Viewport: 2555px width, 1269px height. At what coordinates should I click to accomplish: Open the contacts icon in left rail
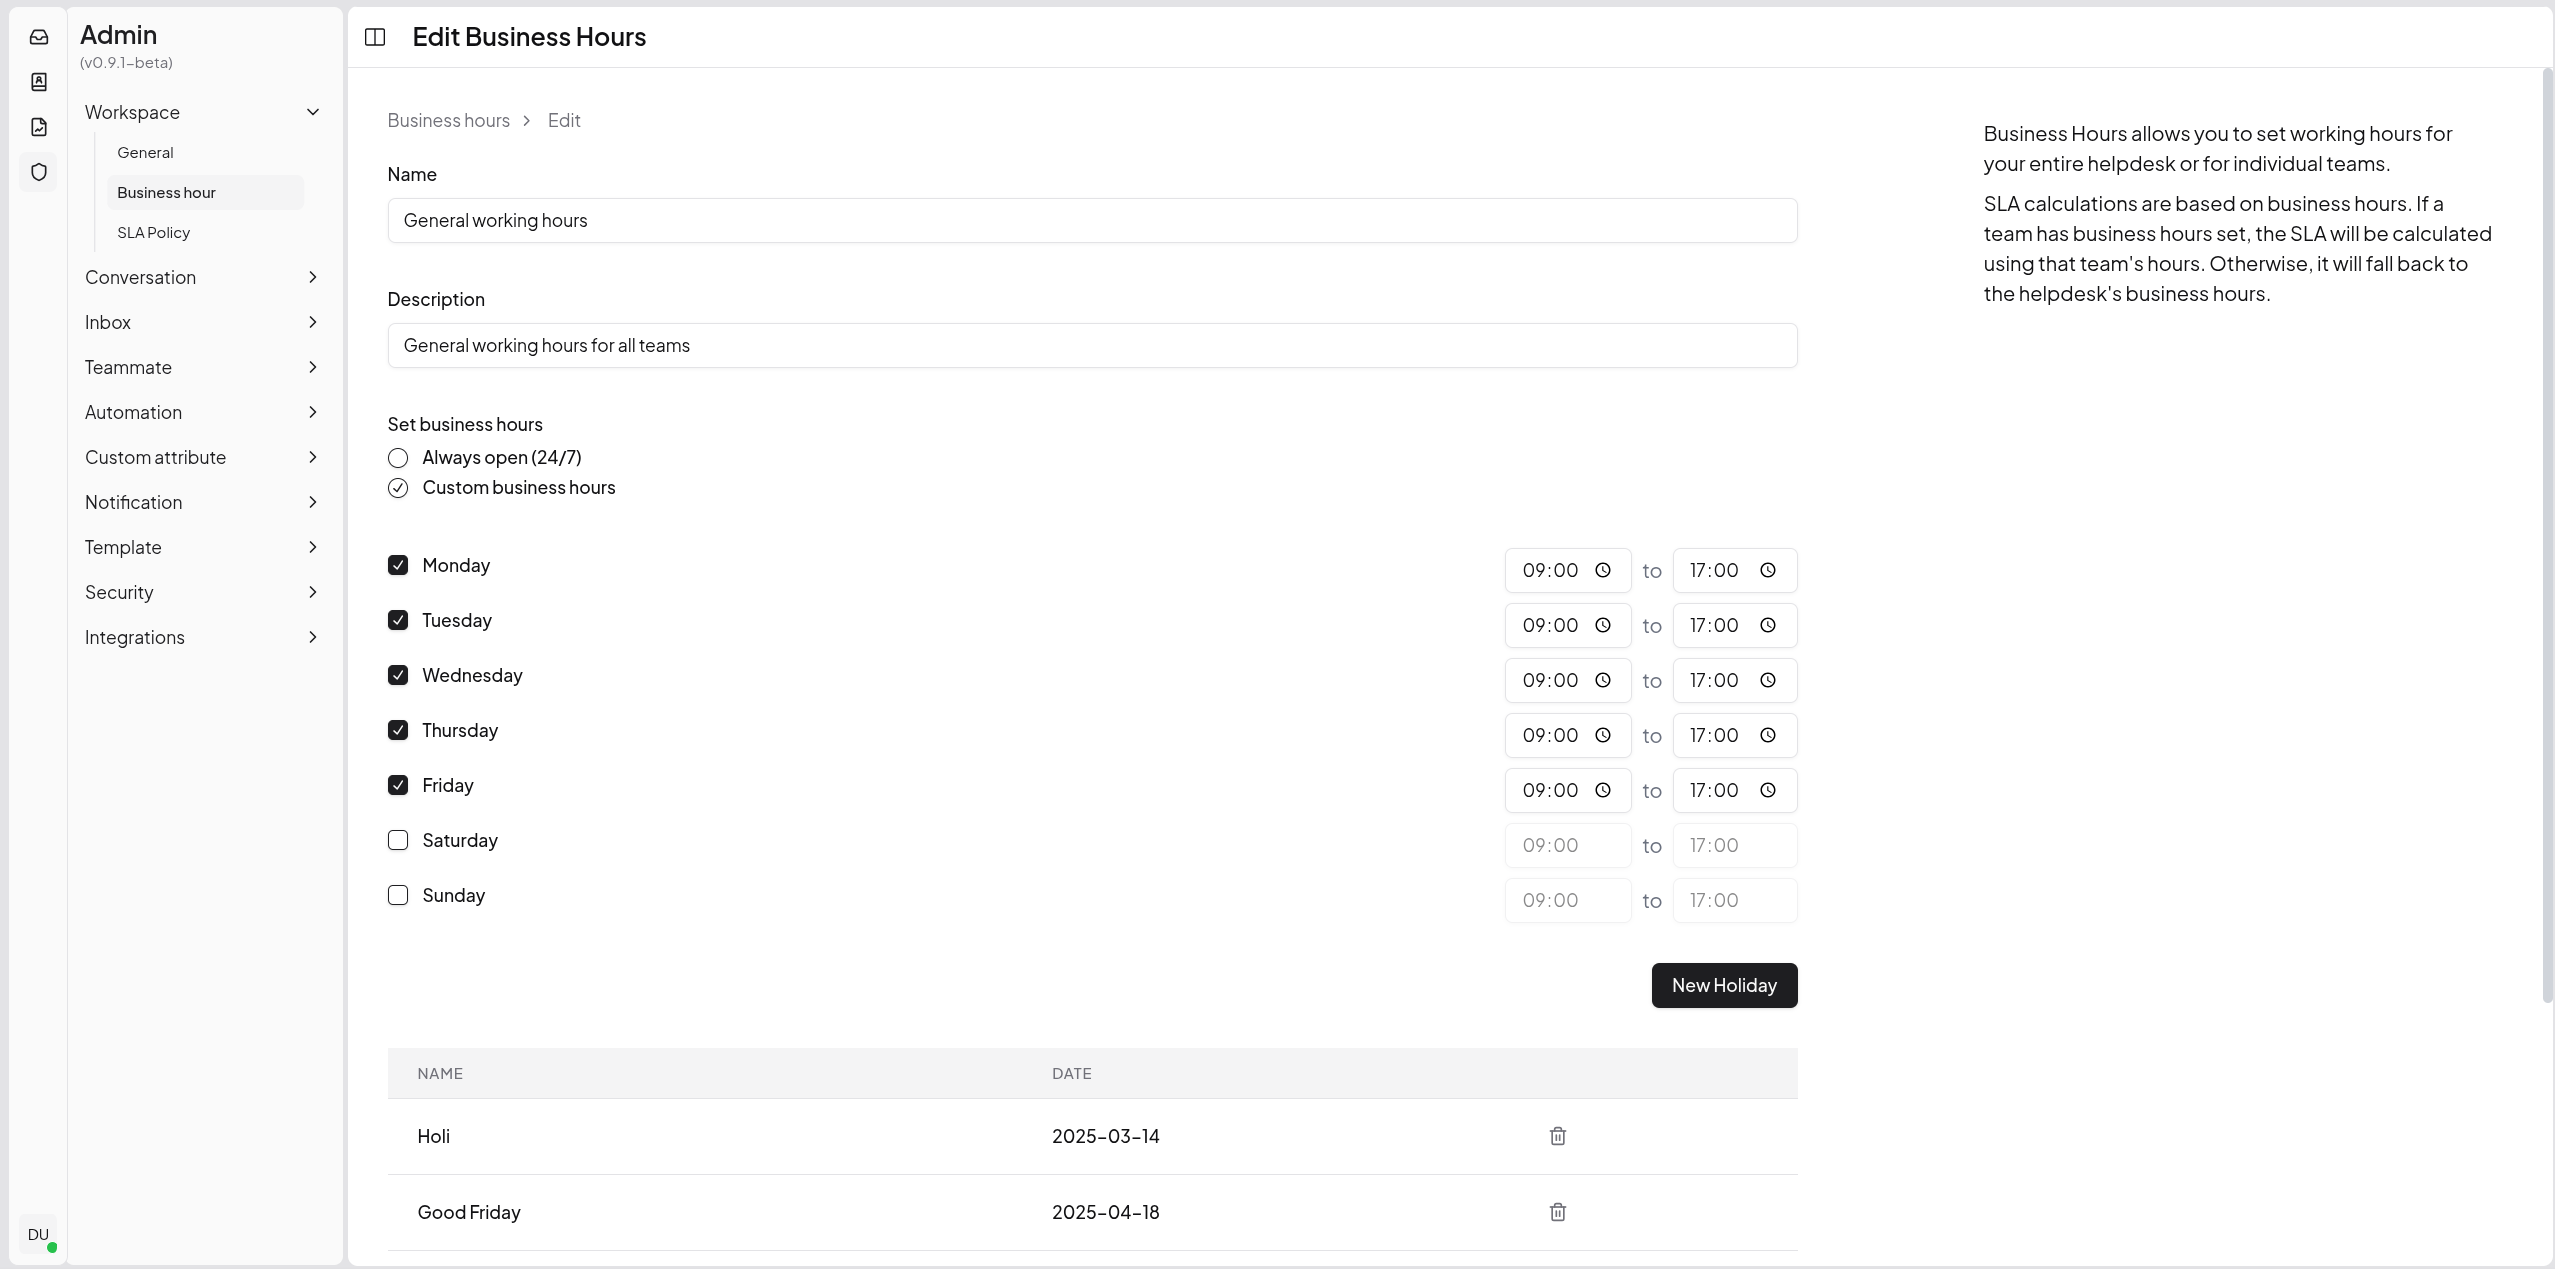39,82
